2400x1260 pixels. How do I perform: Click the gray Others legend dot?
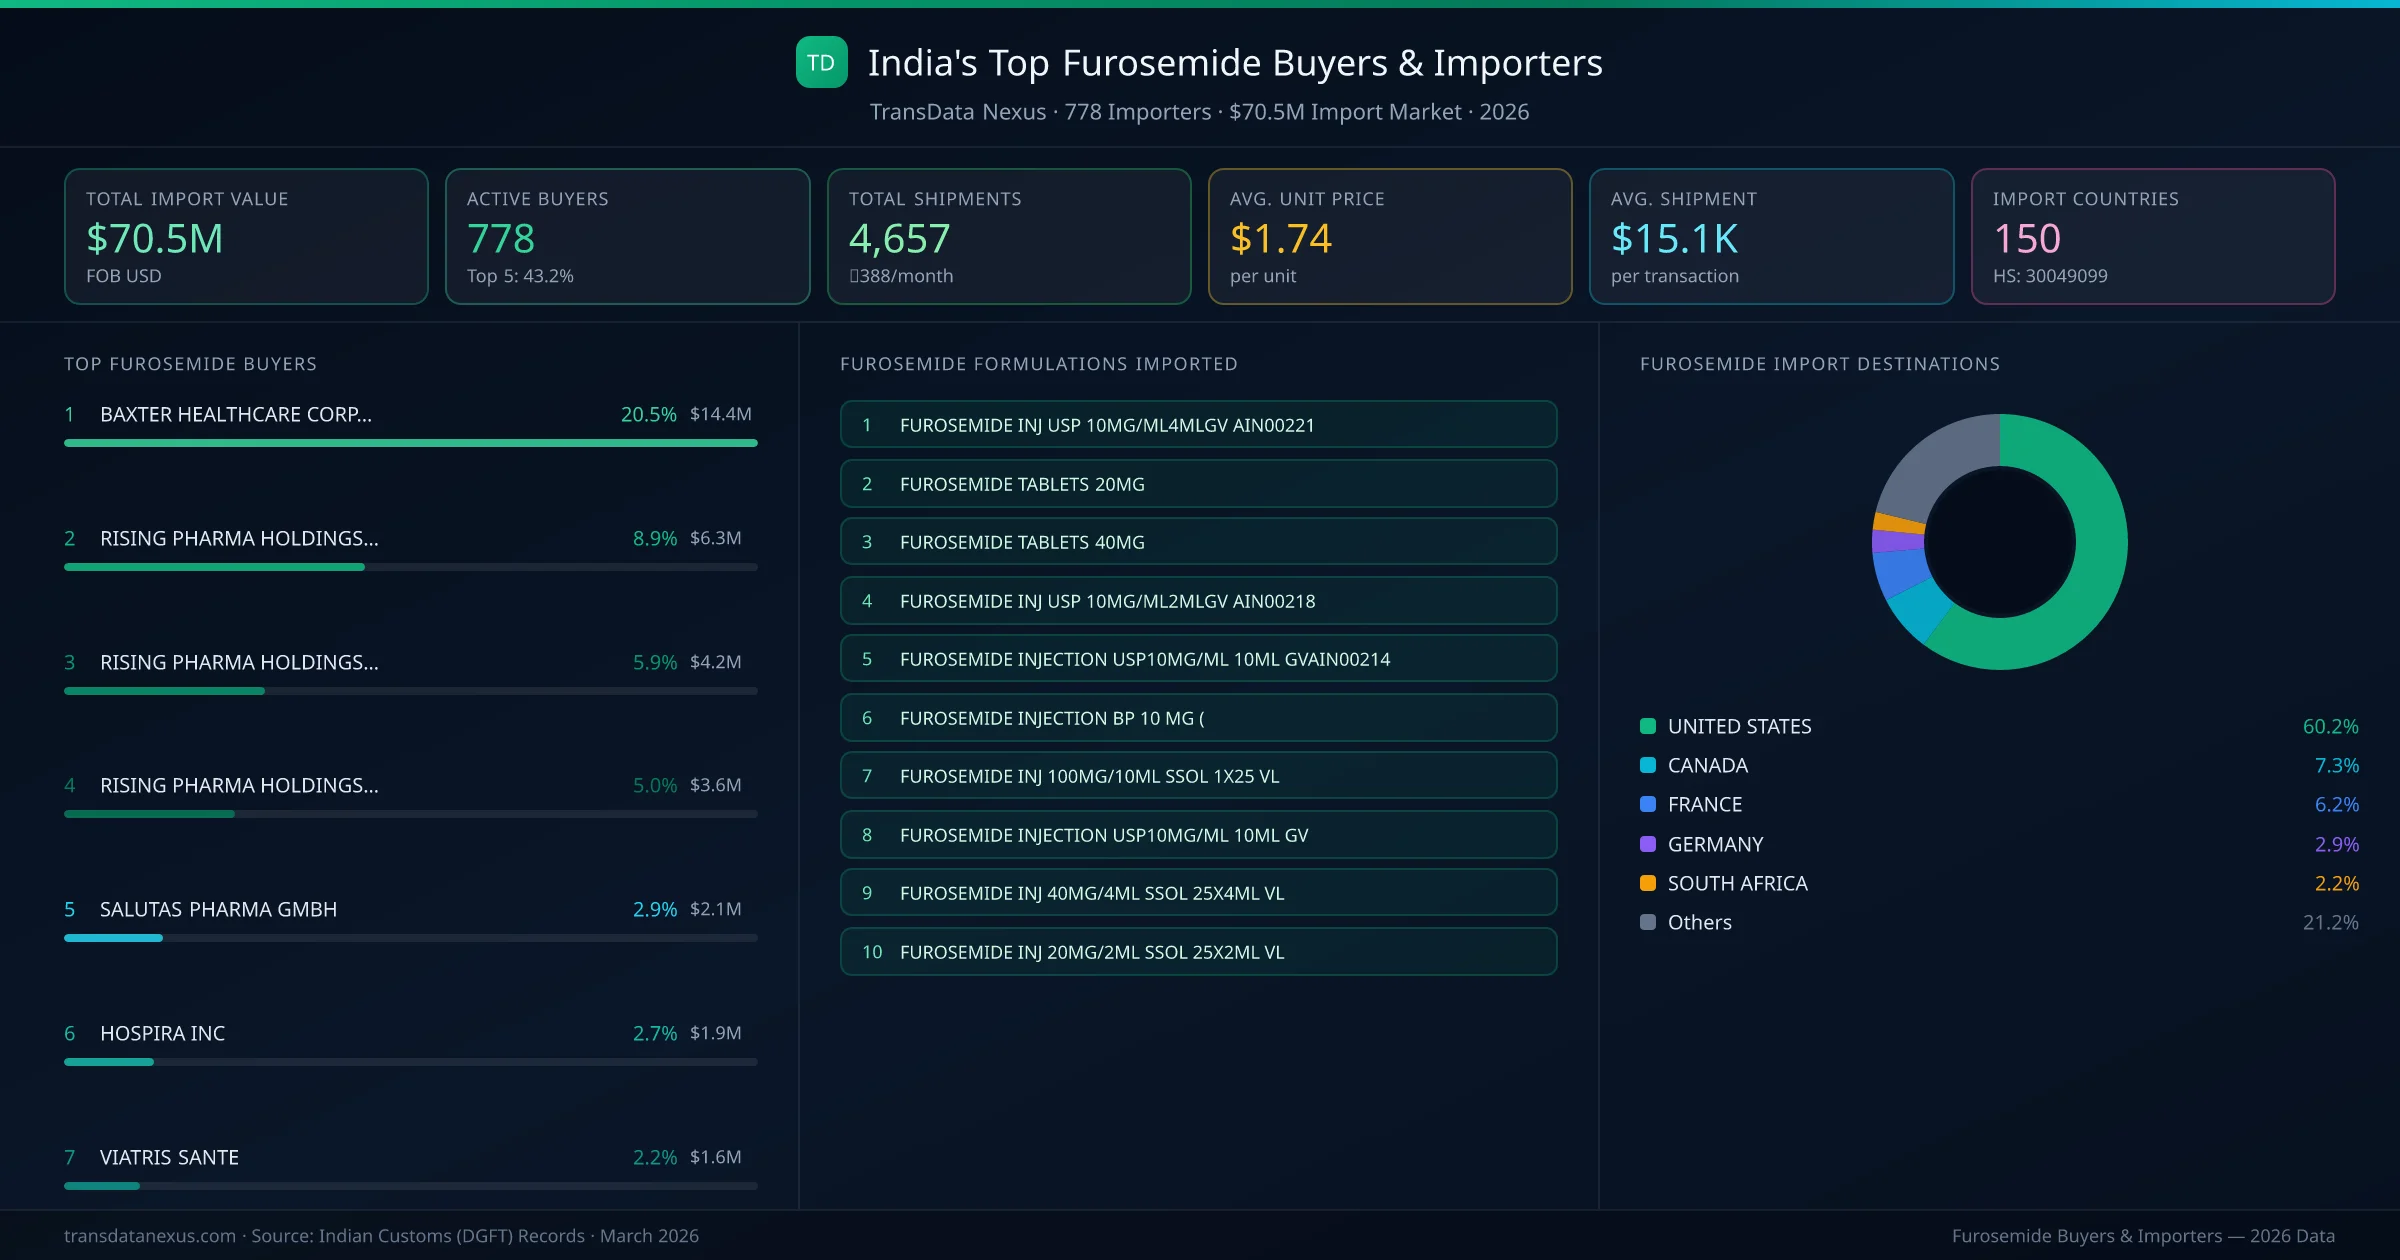(1646, 922)
